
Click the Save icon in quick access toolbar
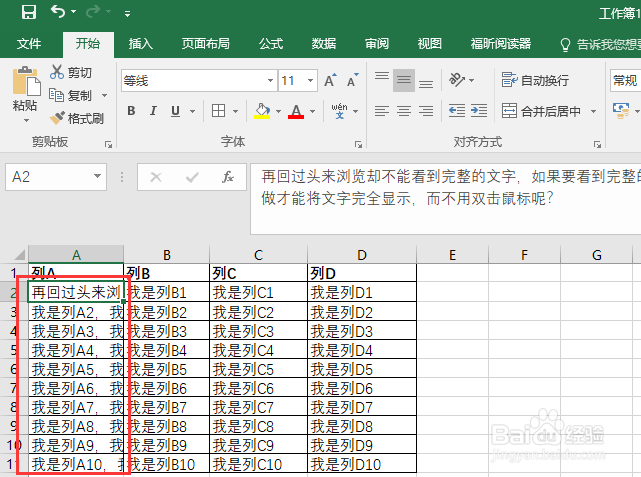tap(29, 12)
